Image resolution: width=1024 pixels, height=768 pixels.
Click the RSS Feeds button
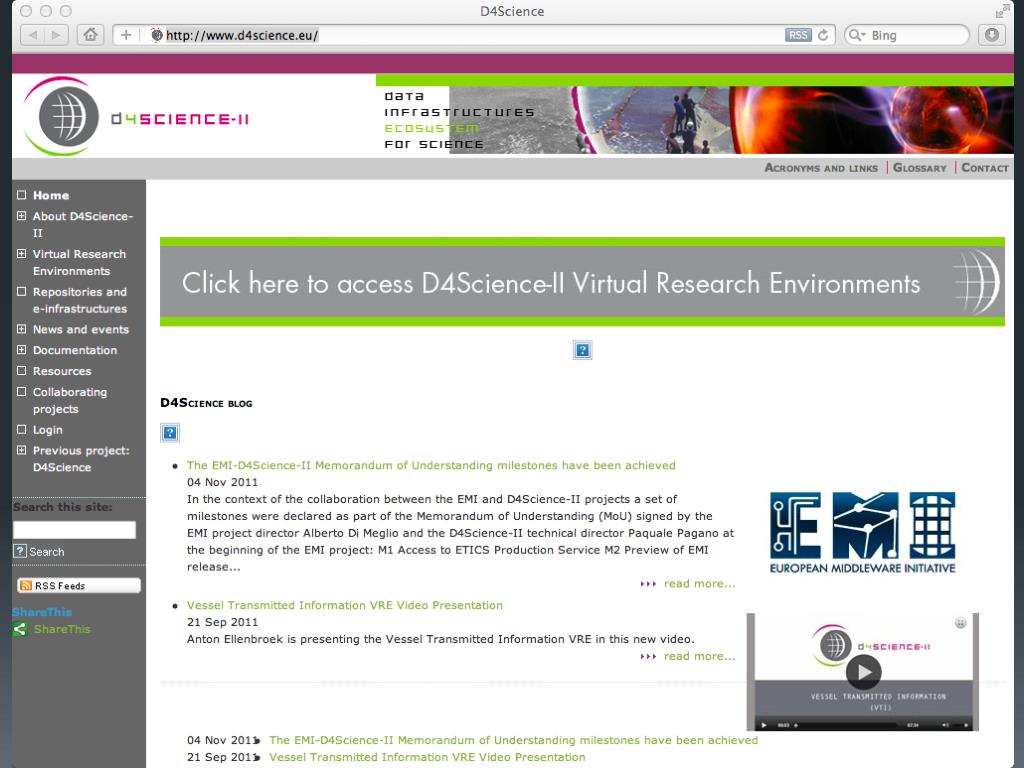pos(78,585)
